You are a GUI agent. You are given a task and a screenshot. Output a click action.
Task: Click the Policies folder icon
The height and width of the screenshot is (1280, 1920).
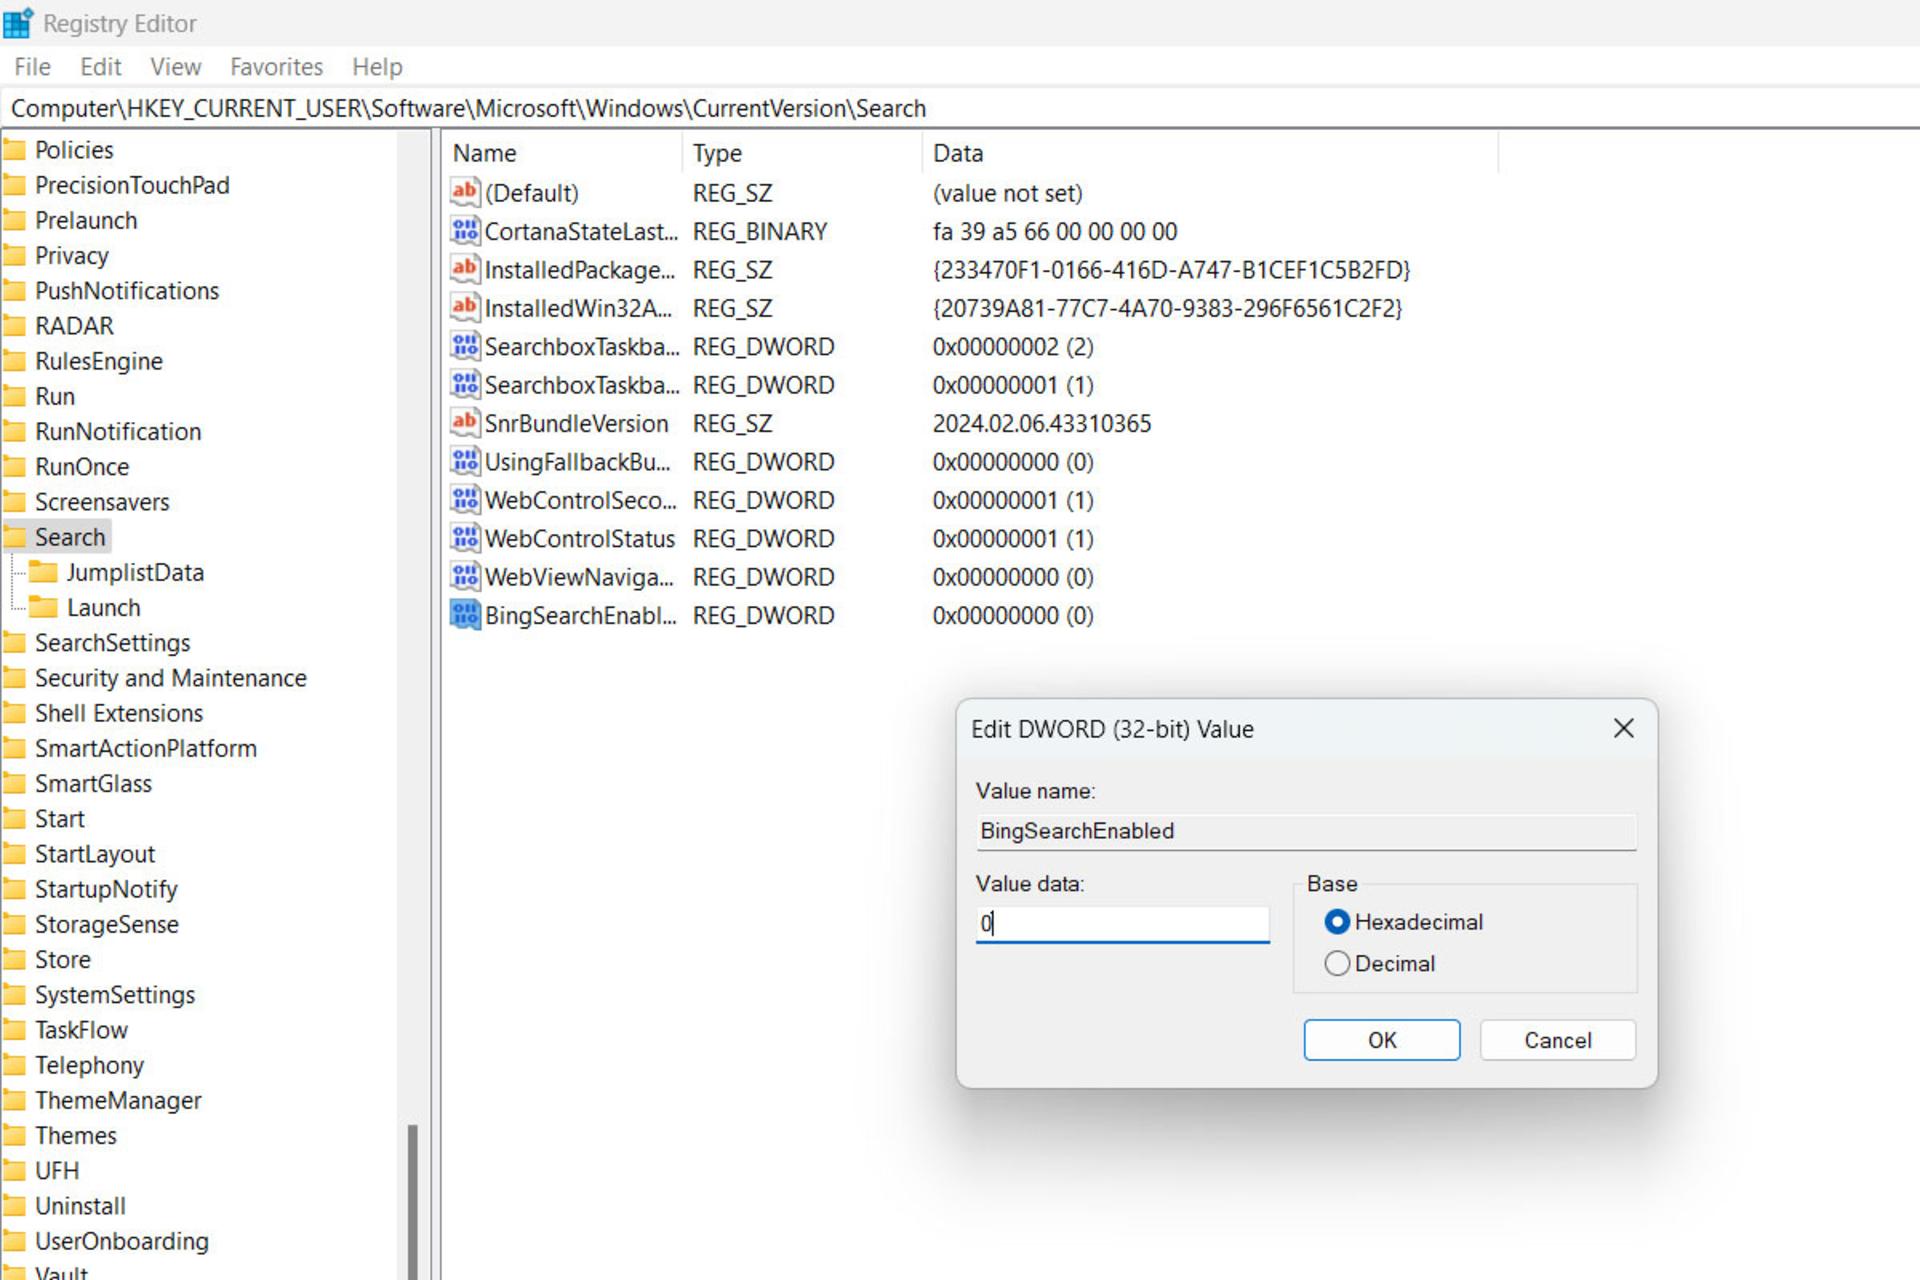pos(14,150)
